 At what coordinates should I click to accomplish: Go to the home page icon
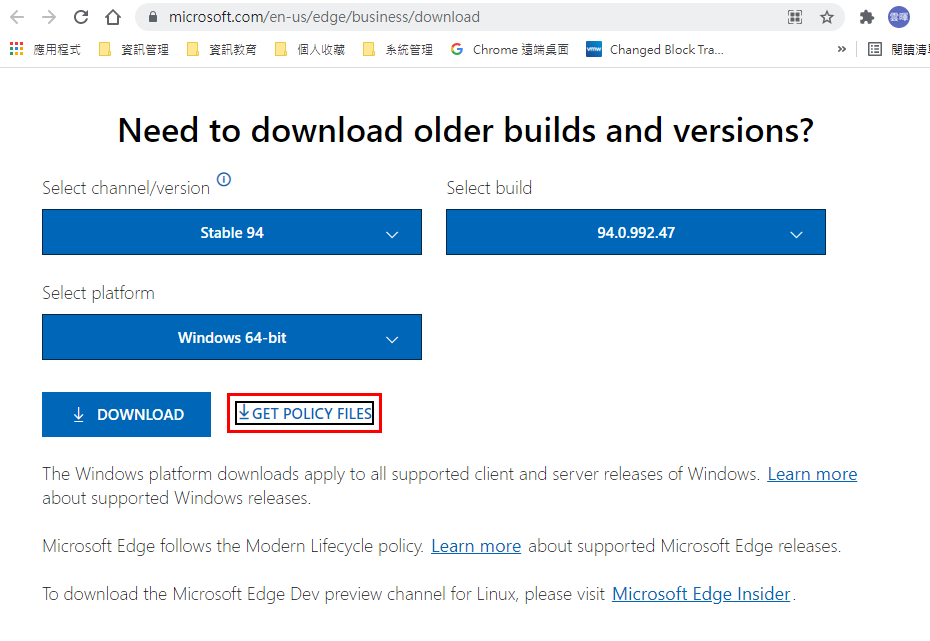click(x=113, y=17)
